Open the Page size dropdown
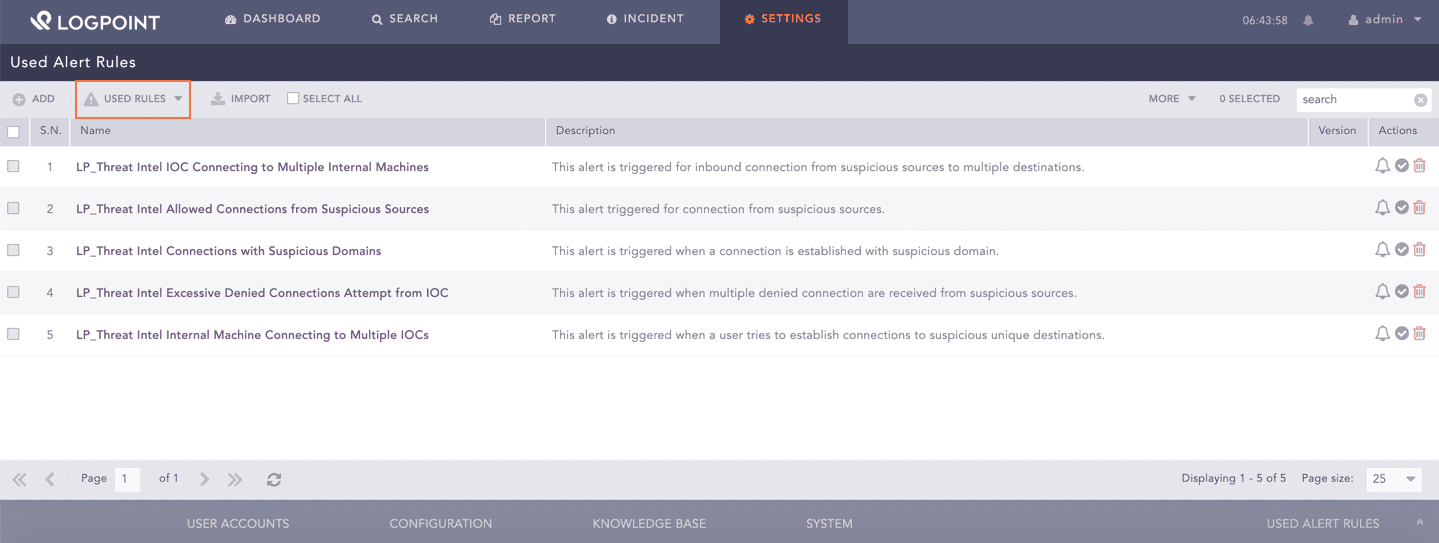 pyautogui.click(x=1394, y=479)
